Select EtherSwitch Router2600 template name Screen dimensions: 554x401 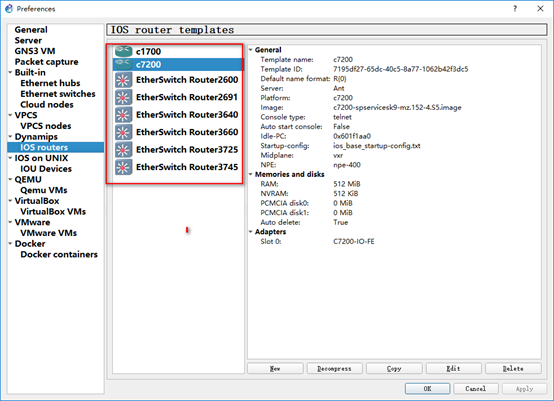(187, 80)
